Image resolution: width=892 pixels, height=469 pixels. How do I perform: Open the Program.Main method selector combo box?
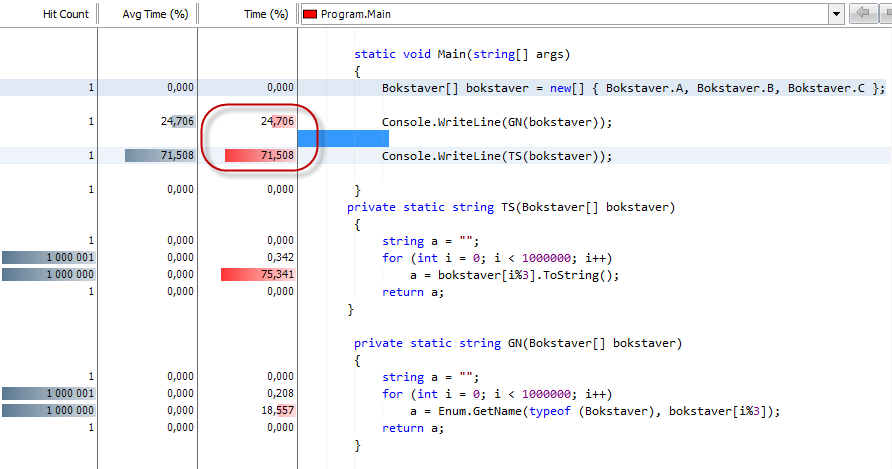click(572, 14)
